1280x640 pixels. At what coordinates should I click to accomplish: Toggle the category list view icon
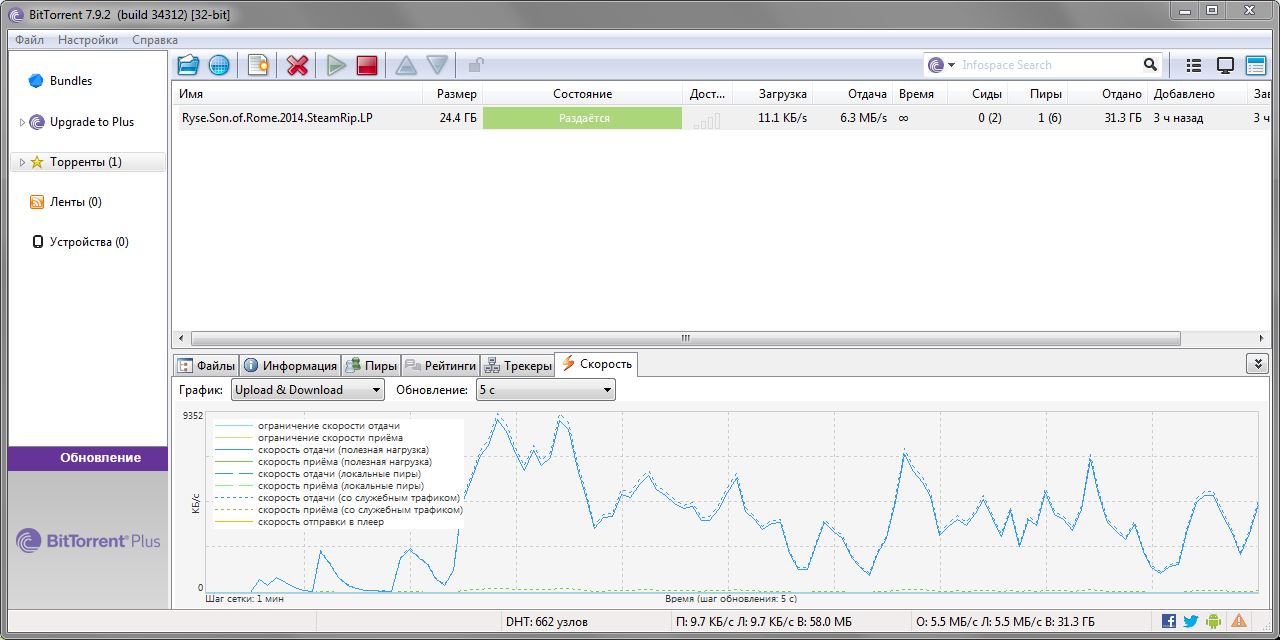pyautogui.click(x=1193, y=65)
